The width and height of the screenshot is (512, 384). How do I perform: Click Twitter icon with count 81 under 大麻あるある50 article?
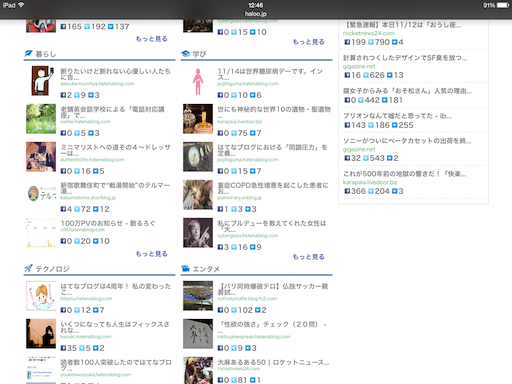[x=234, y=380]
